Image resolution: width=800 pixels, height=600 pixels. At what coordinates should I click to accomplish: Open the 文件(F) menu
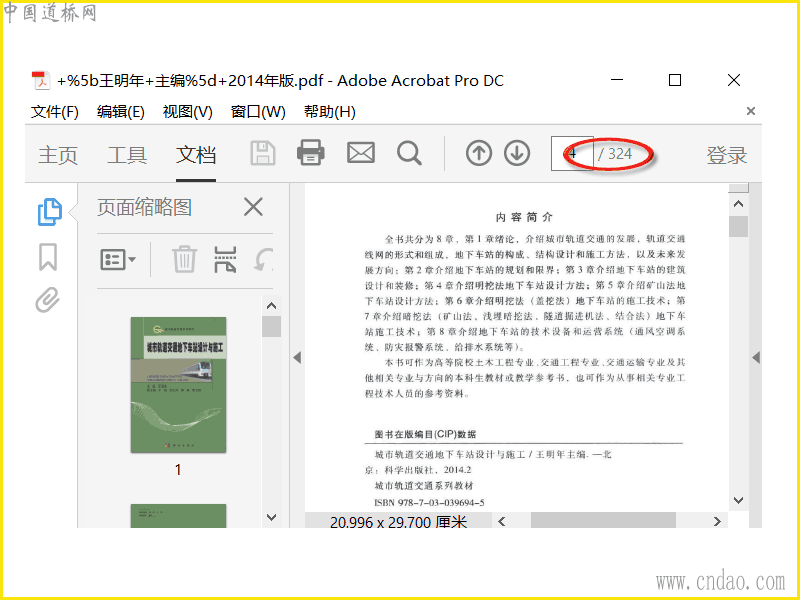tap(55, 111)
